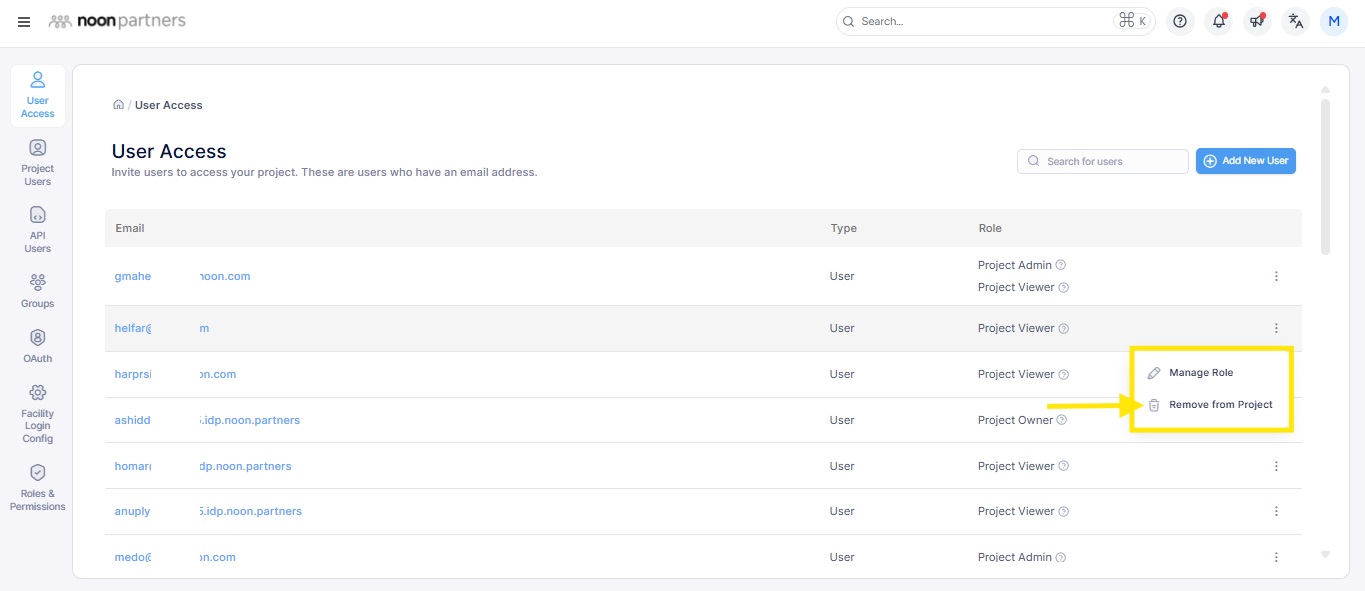The image size is (1365, 591).
Task: Open Facility Login Config page
Action: pyautogui.click(x=38, y=413)
